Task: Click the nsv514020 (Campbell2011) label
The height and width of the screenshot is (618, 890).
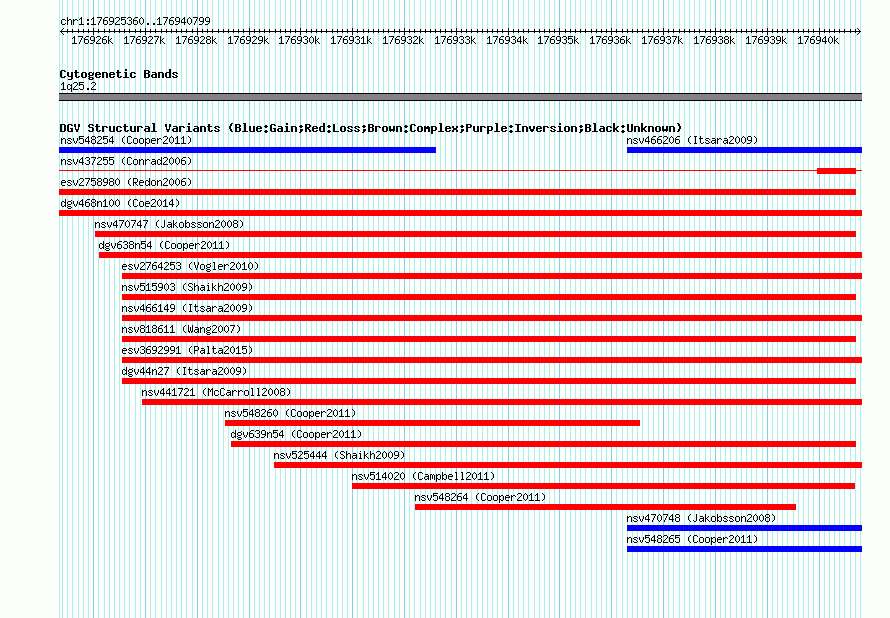Action: point(423,476)
